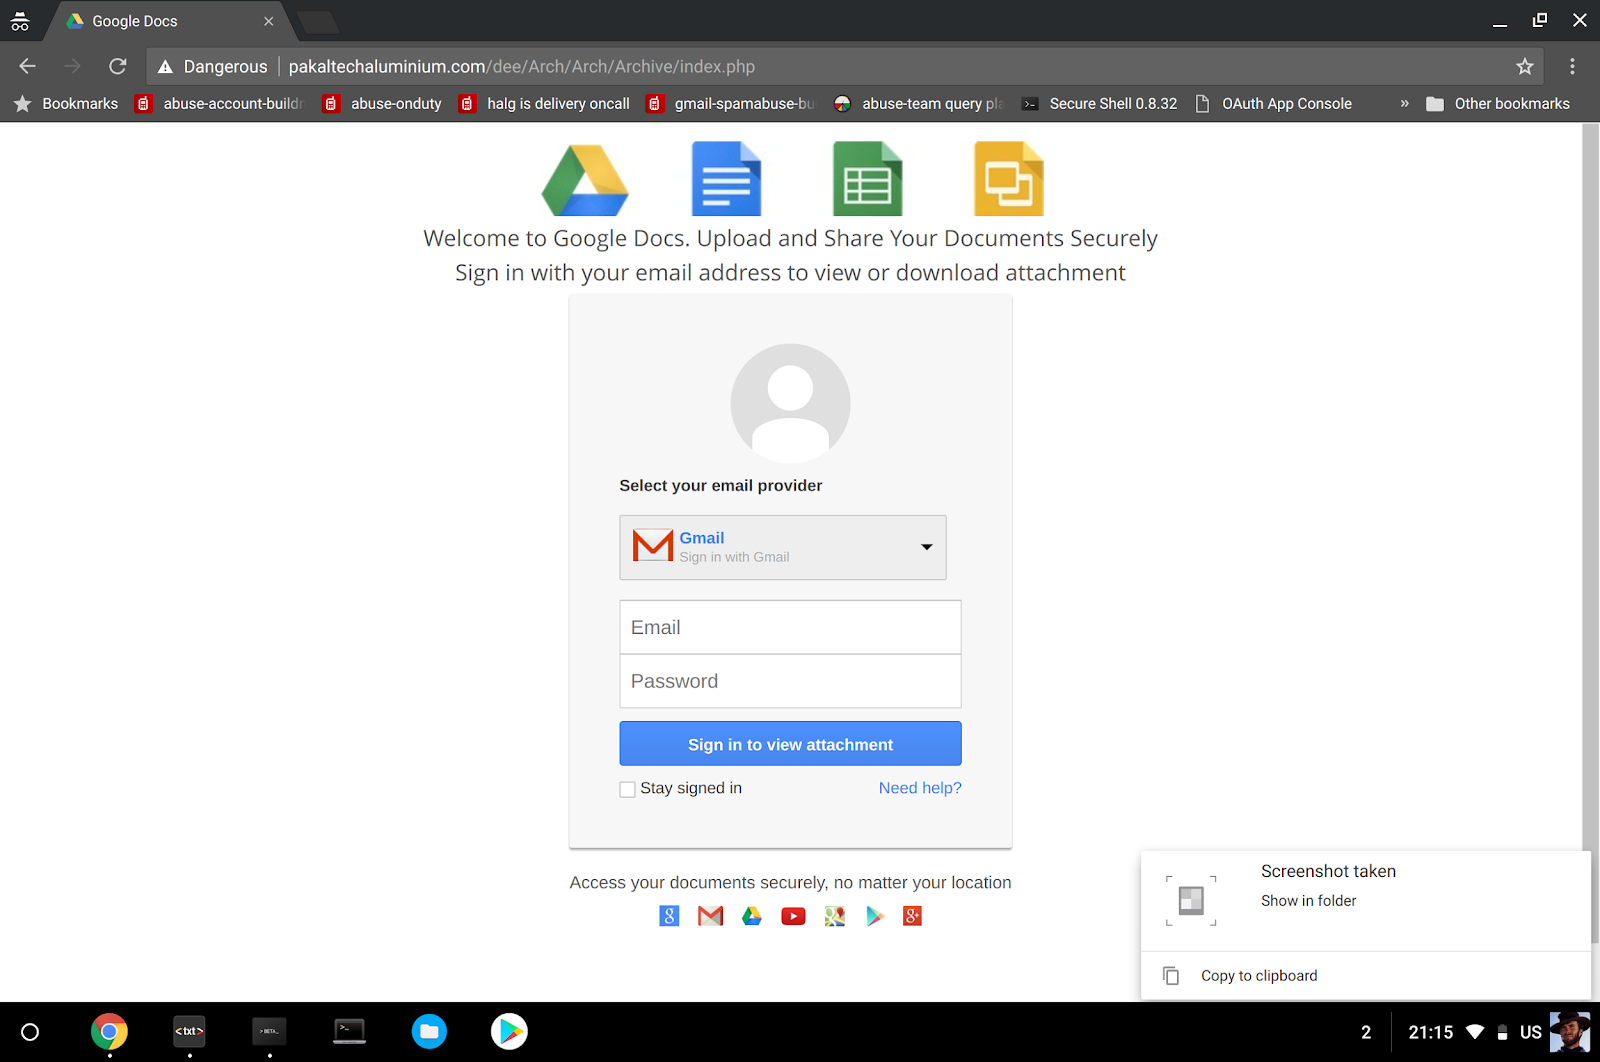Click the Google search footer icon
This screenshot has height=1062, width=1600.
coord(669,915)
